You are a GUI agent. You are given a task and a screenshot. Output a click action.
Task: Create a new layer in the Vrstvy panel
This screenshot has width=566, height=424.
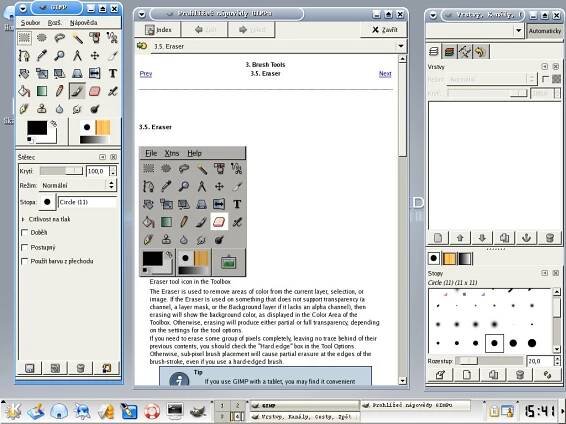point(437,238)
